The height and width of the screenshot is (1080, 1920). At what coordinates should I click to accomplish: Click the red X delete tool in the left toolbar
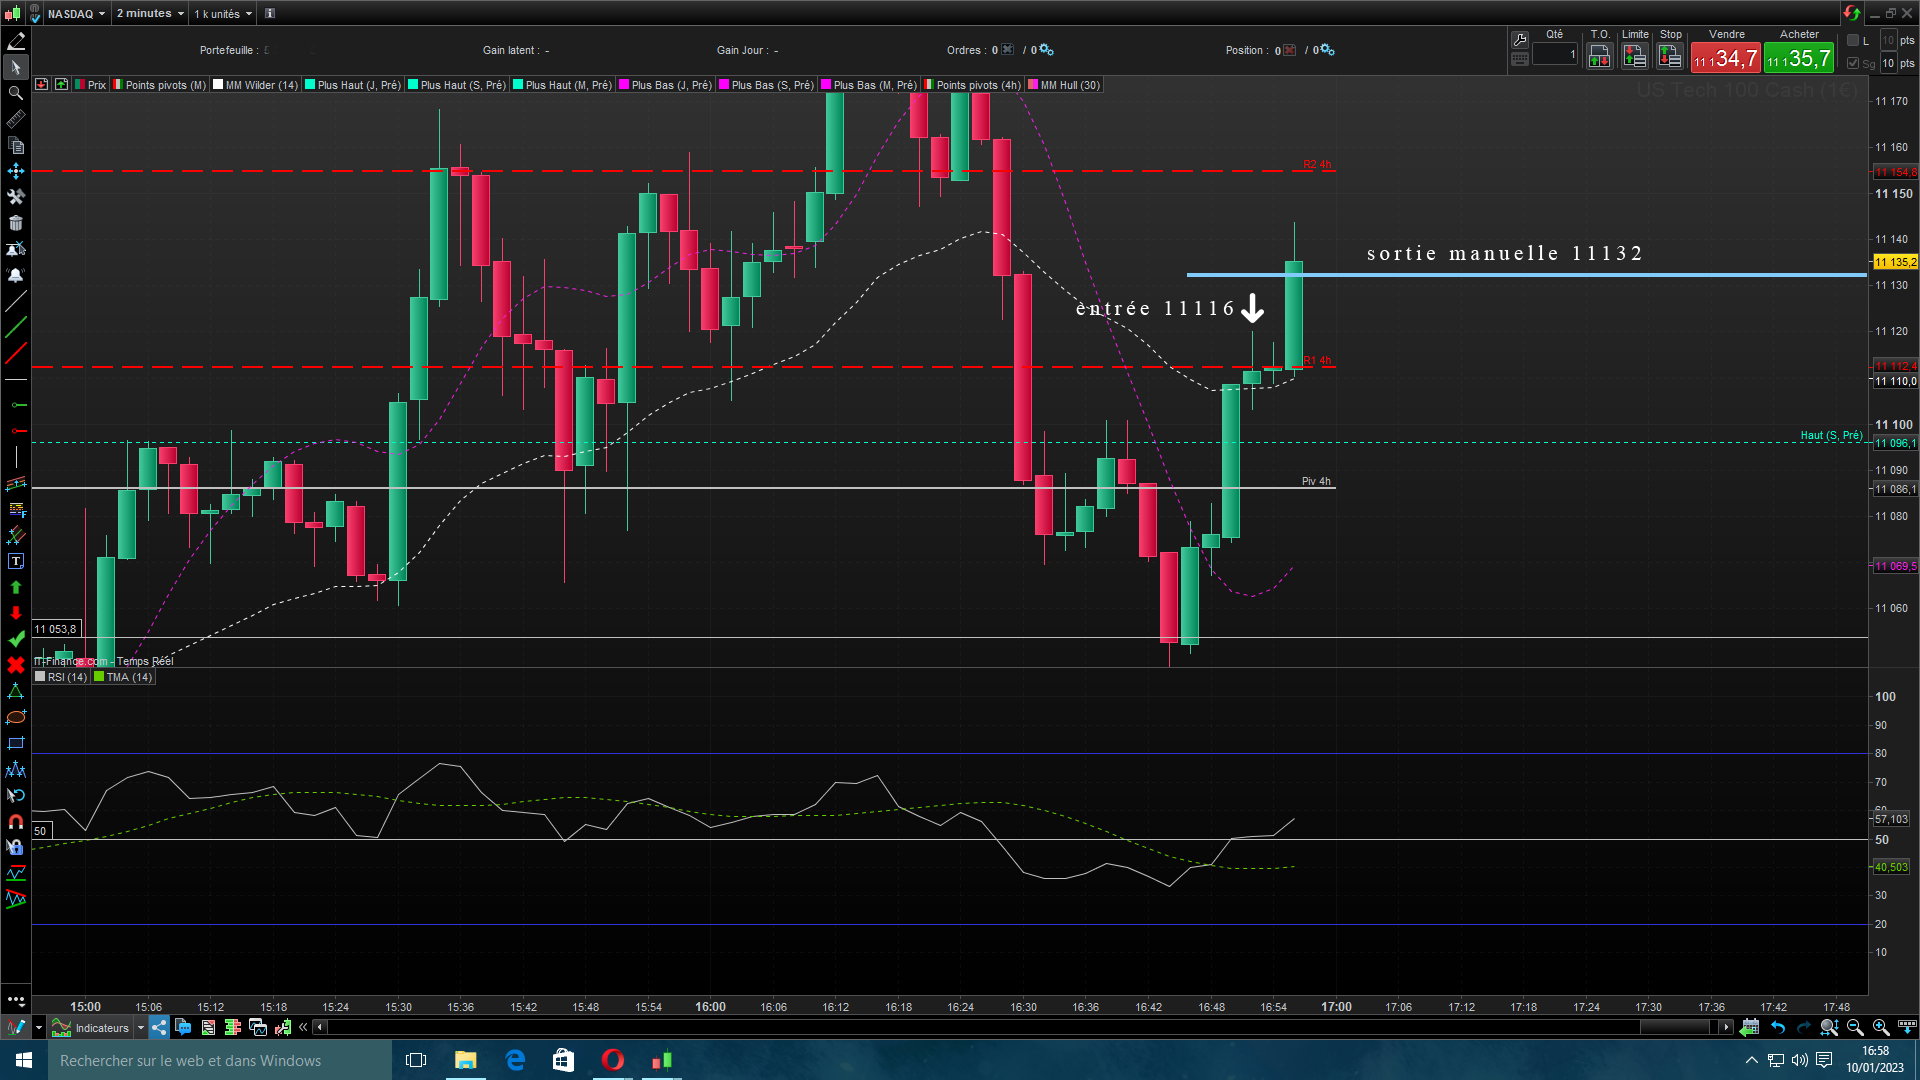pos(16,665)
